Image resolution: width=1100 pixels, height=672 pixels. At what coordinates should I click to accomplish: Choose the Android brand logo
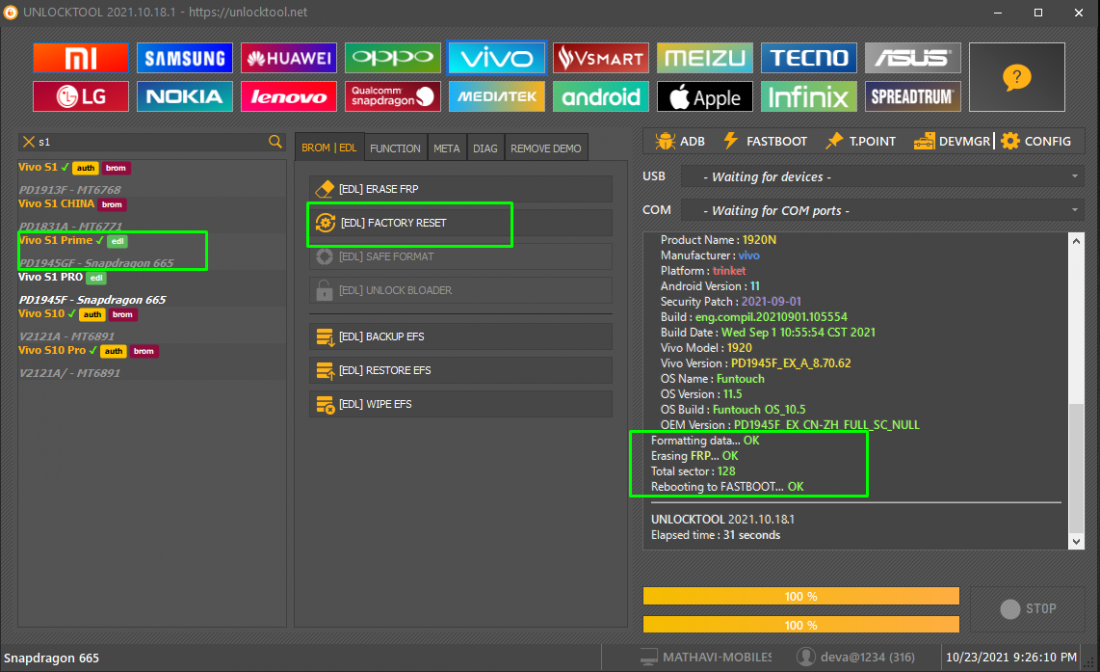pyautogui.click(x=601, y=97)
